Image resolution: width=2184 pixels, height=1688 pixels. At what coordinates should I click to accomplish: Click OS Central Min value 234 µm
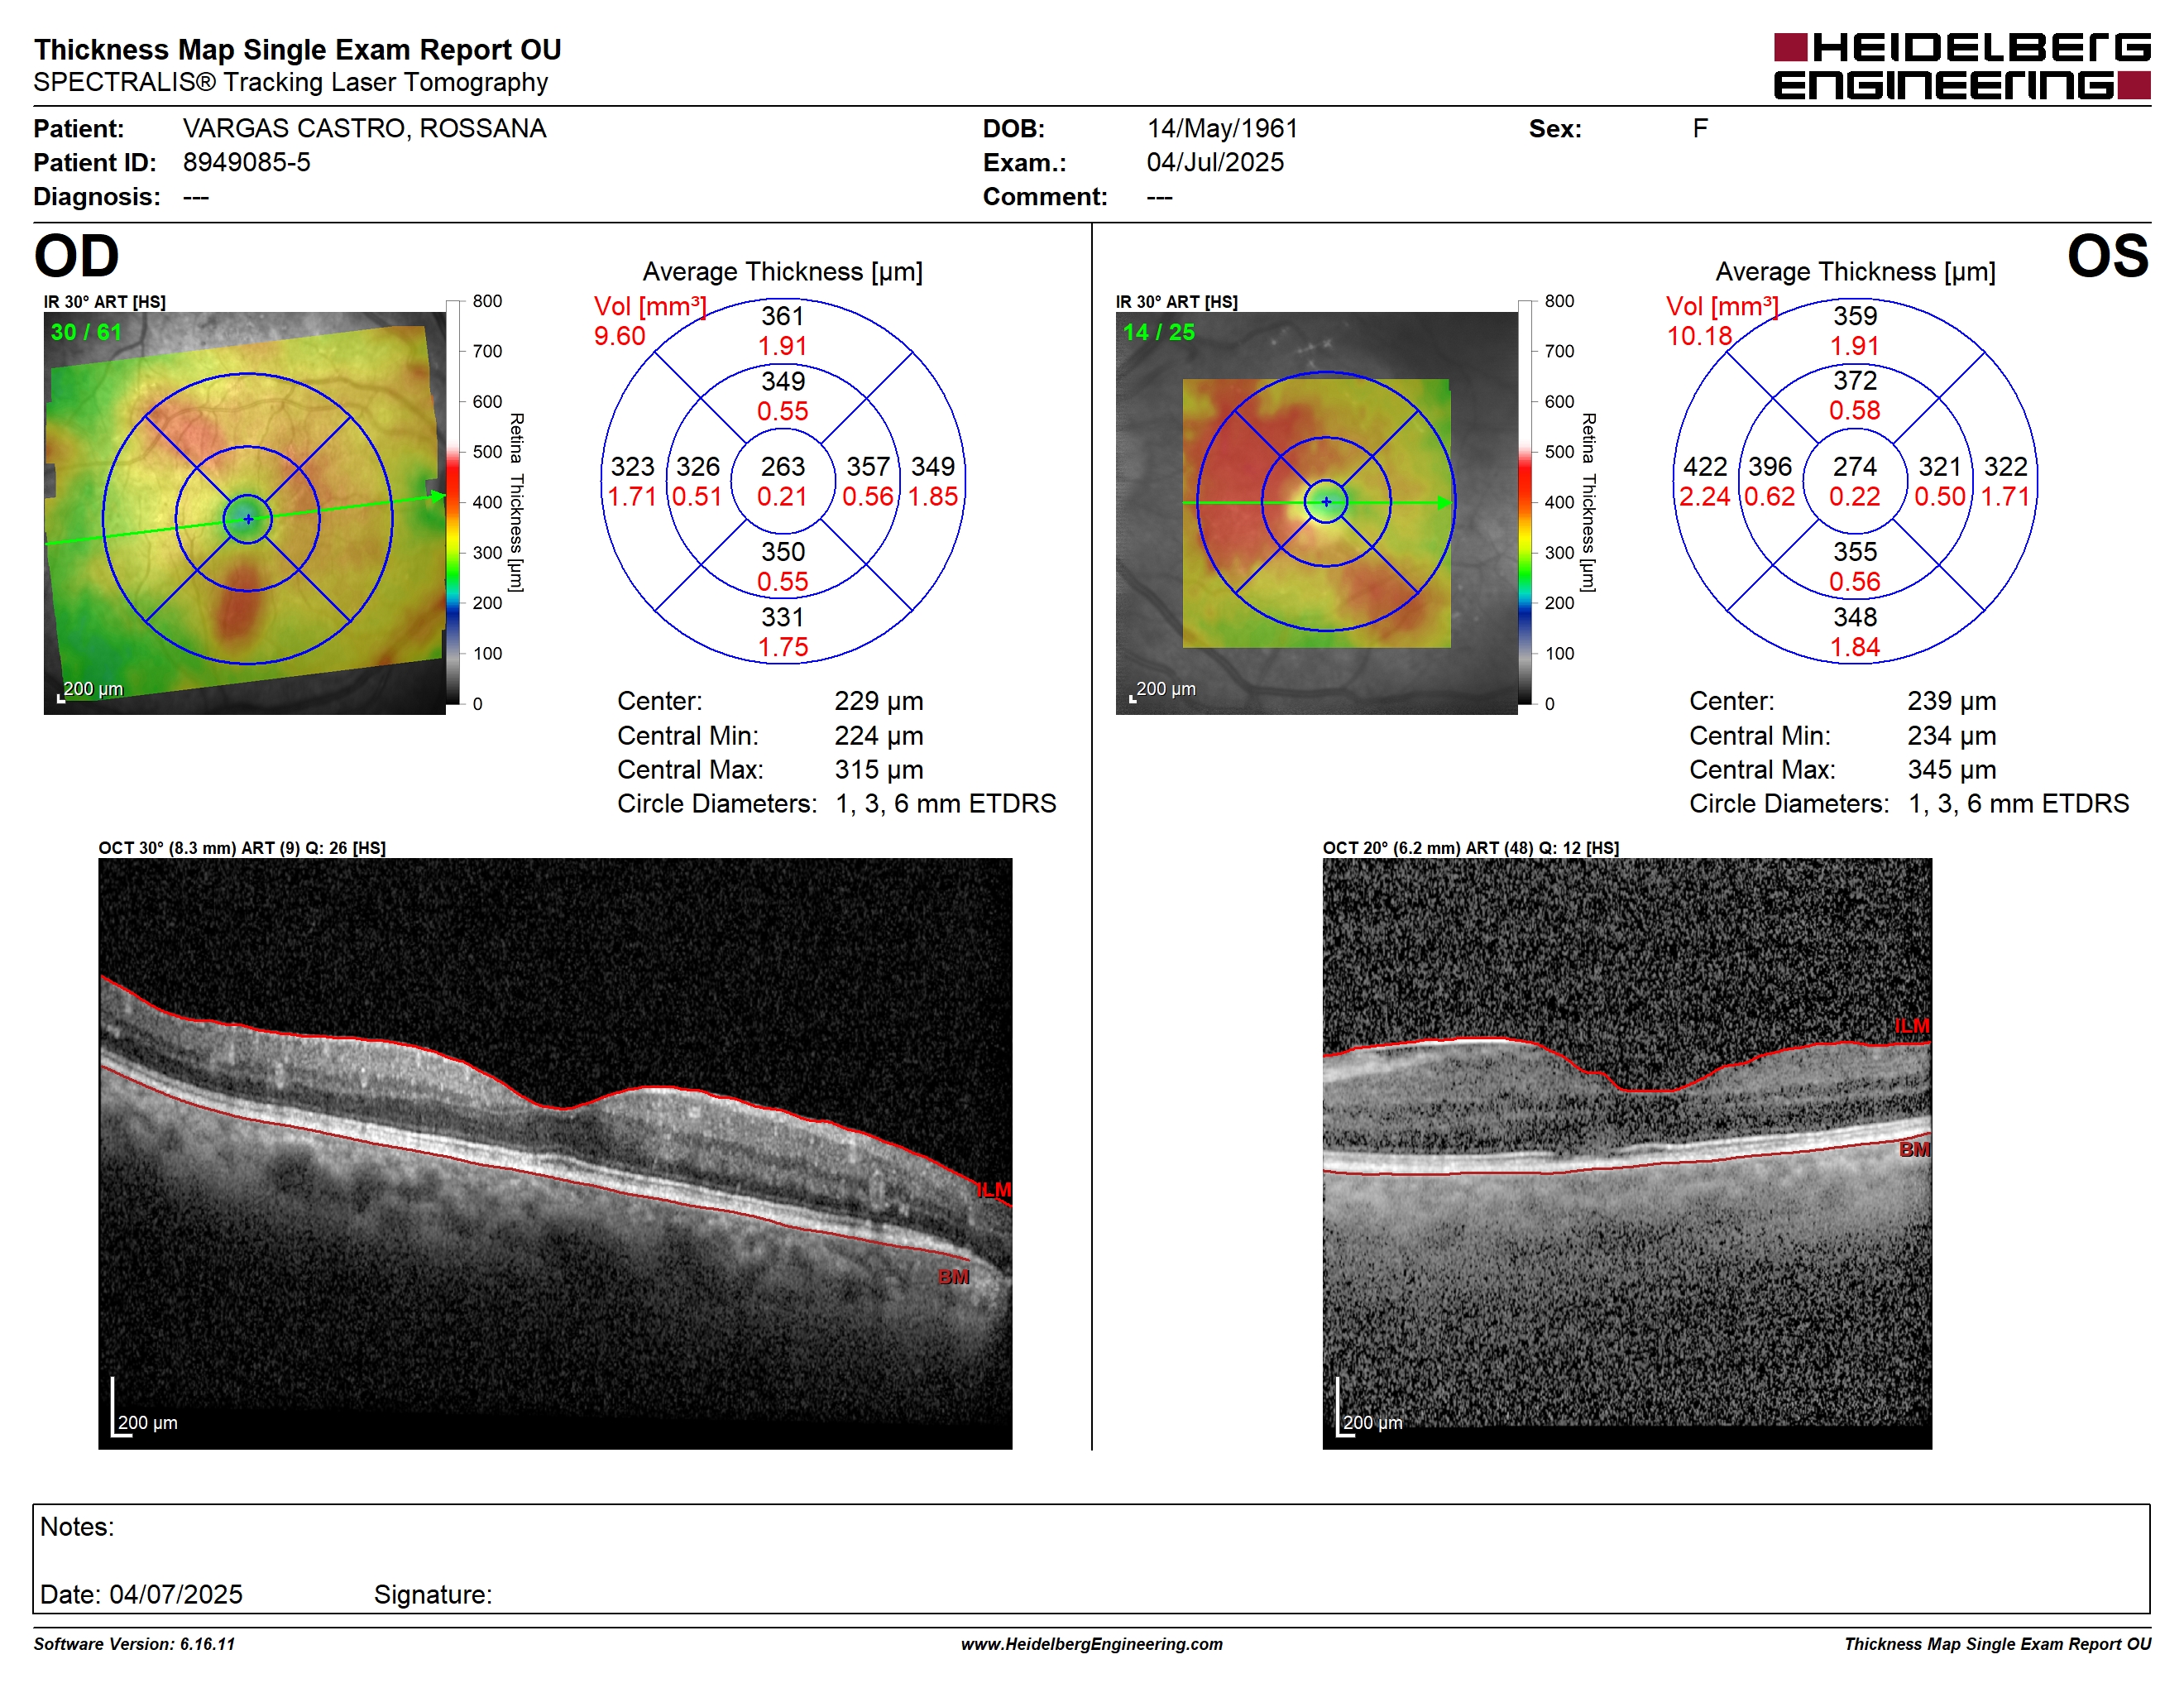point(1951,736)
